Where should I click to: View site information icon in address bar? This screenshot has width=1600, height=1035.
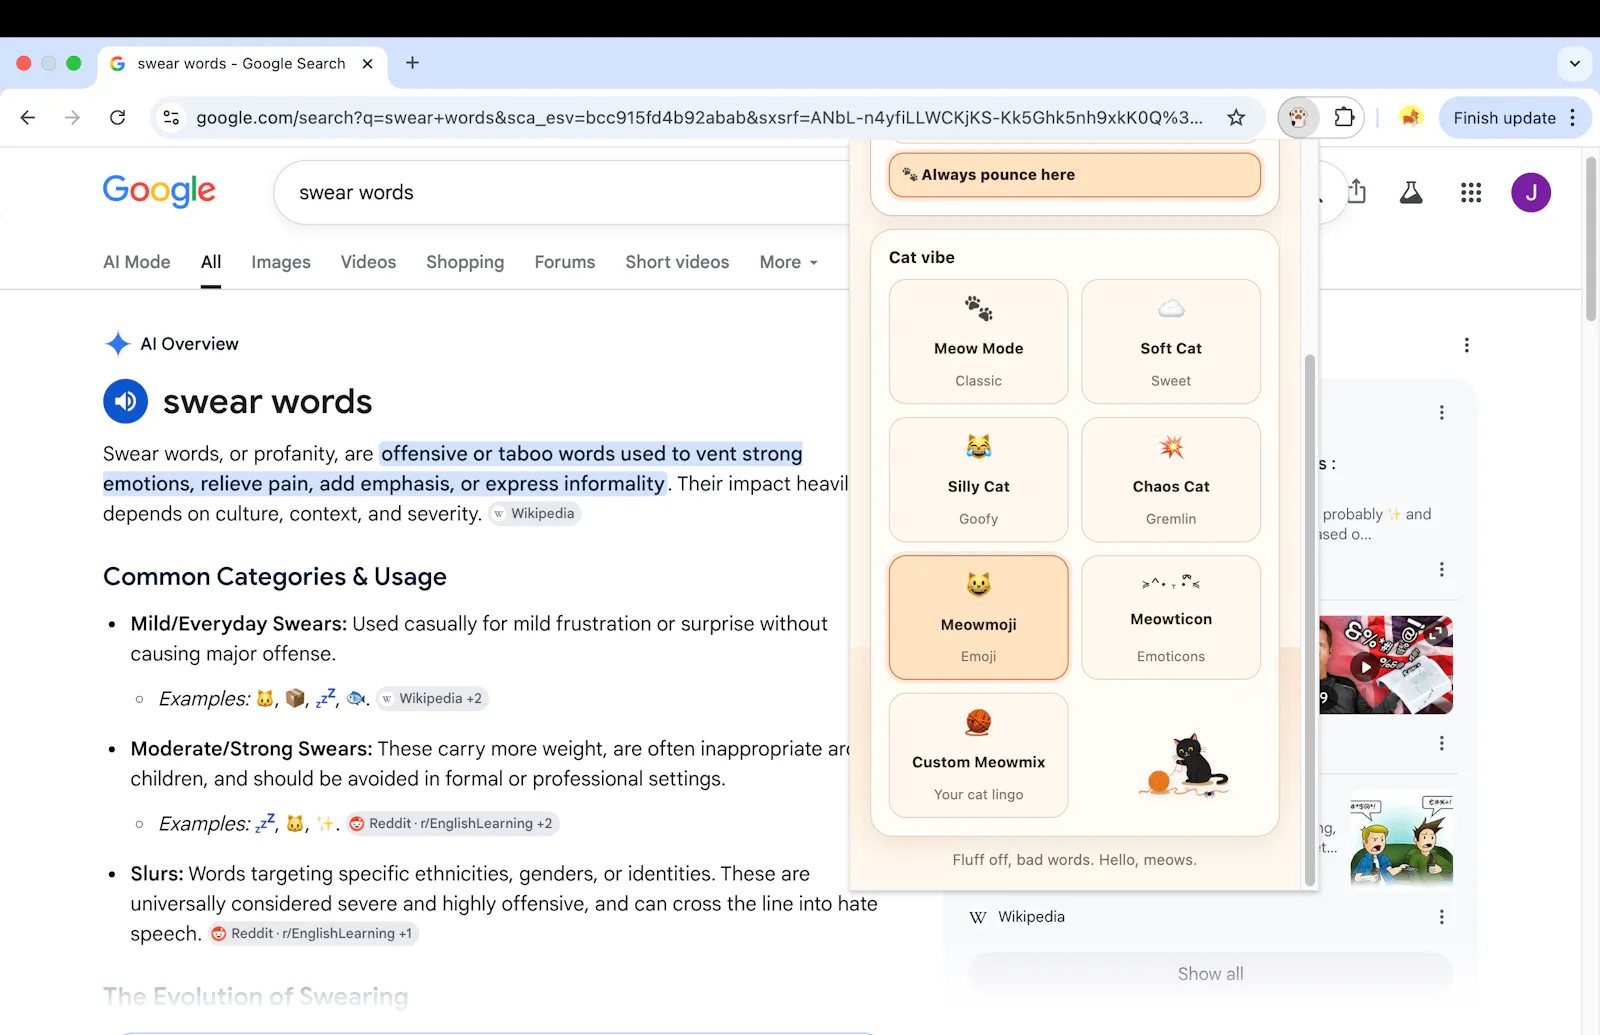(171, 118)
